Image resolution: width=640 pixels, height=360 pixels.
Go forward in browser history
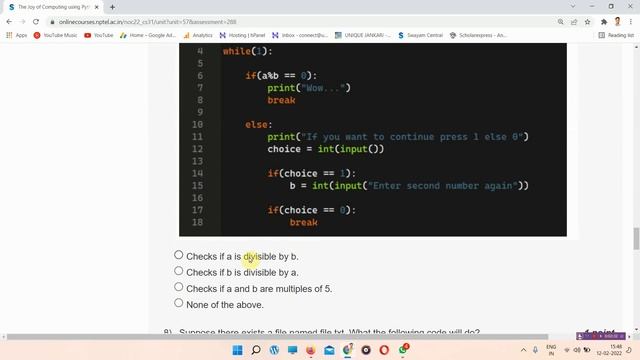(x=22, y=22)
